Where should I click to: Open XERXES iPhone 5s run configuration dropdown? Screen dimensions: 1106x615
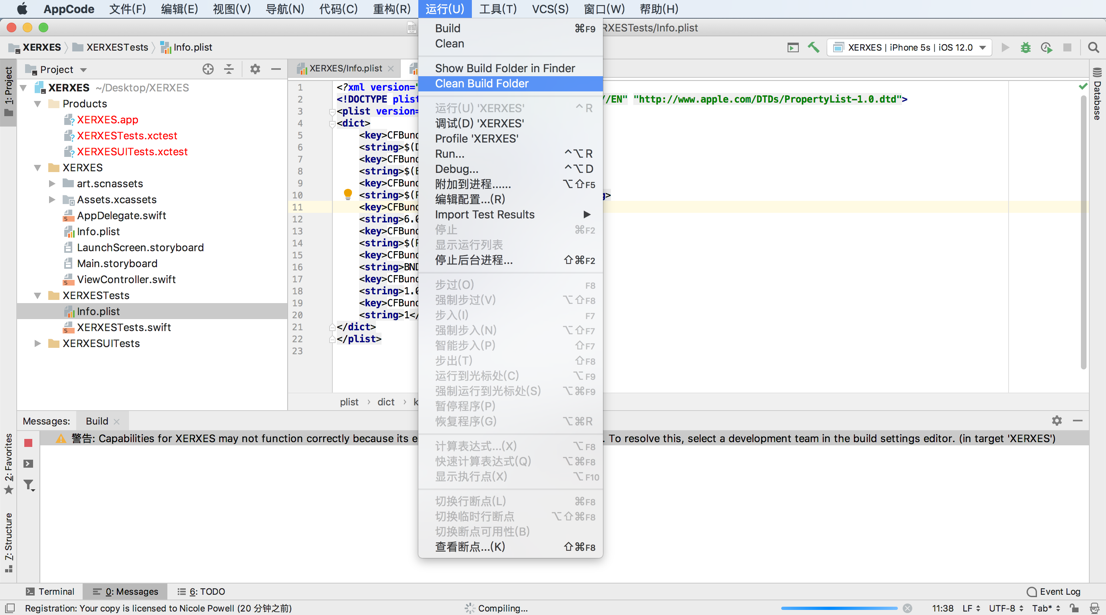tap(911, 47)
